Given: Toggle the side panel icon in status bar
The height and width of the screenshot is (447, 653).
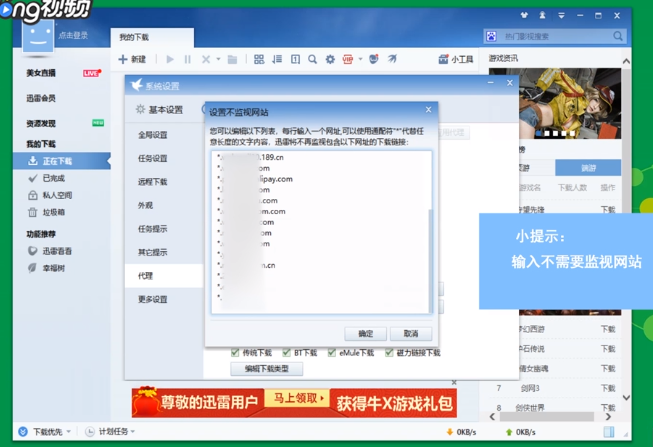Looking at the screenshot, I should coord(609,432).
